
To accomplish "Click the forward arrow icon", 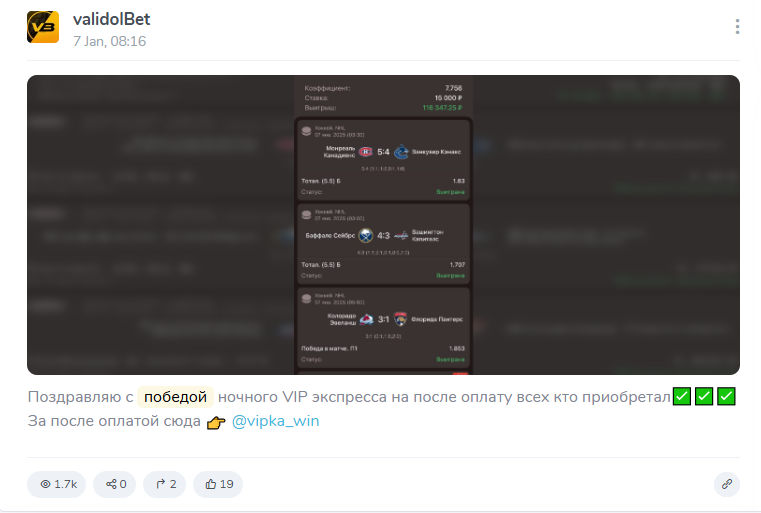I will (x=160, y=484).
